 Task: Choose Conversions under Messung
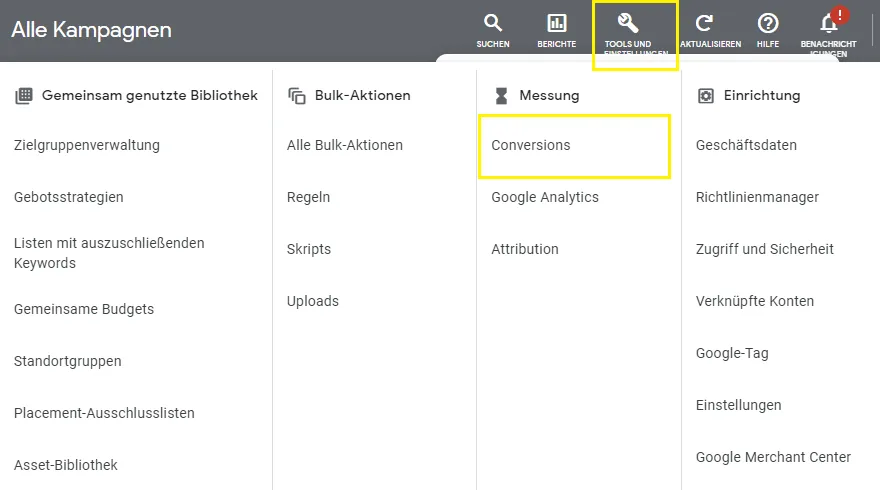click(x=531, y=145)
